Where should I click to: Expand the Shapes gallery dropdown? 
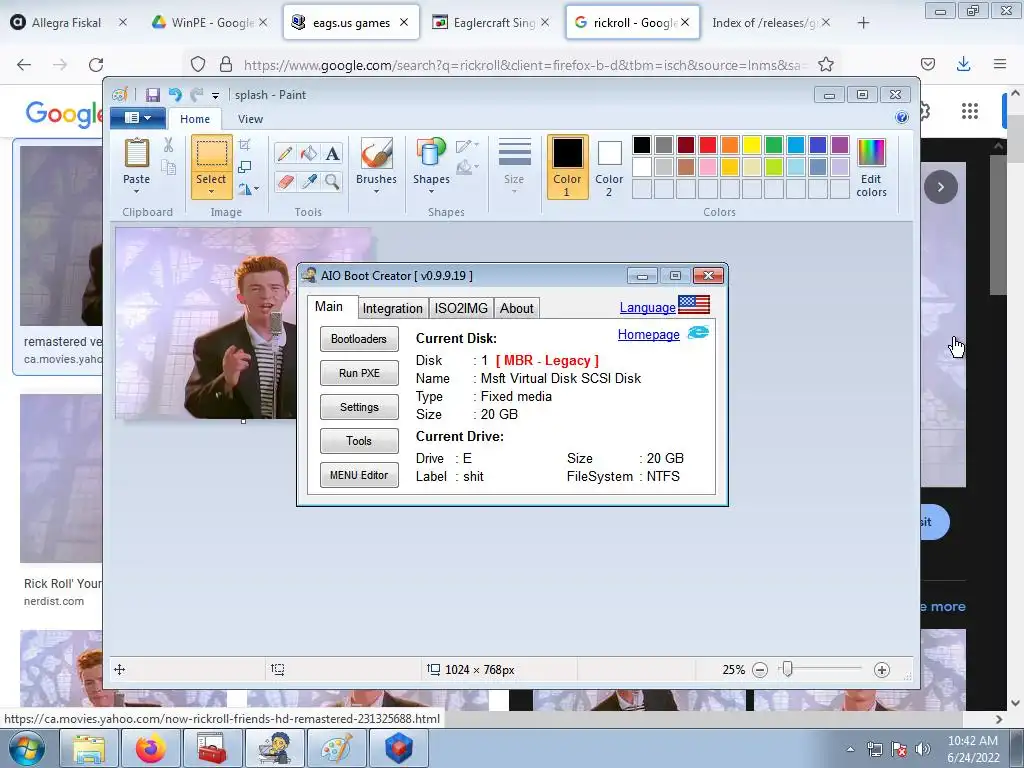431,192
